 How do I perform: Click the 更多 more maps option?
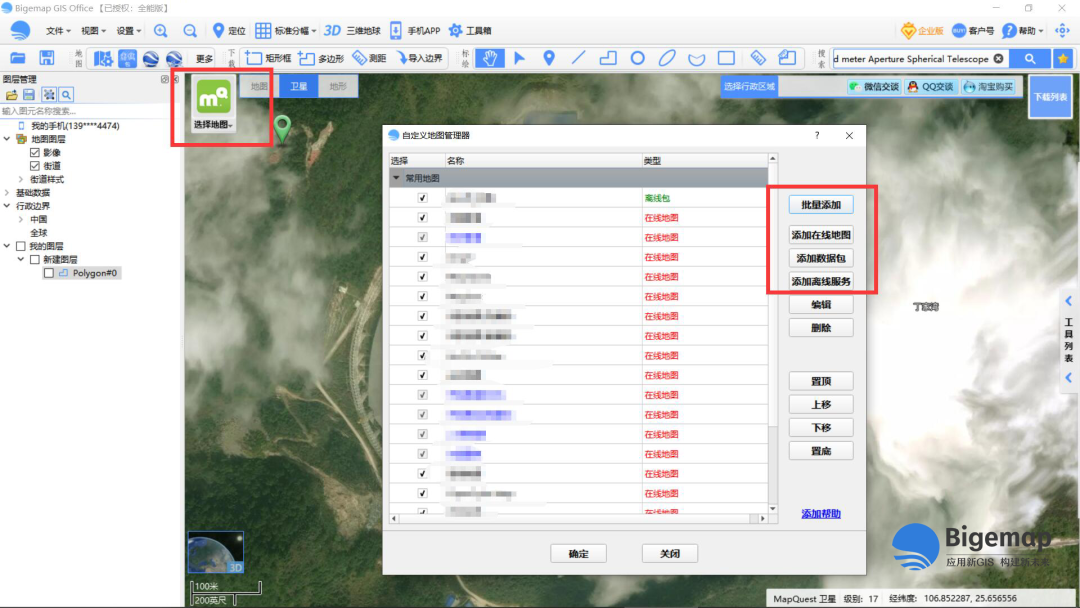(x=205, y=59)
